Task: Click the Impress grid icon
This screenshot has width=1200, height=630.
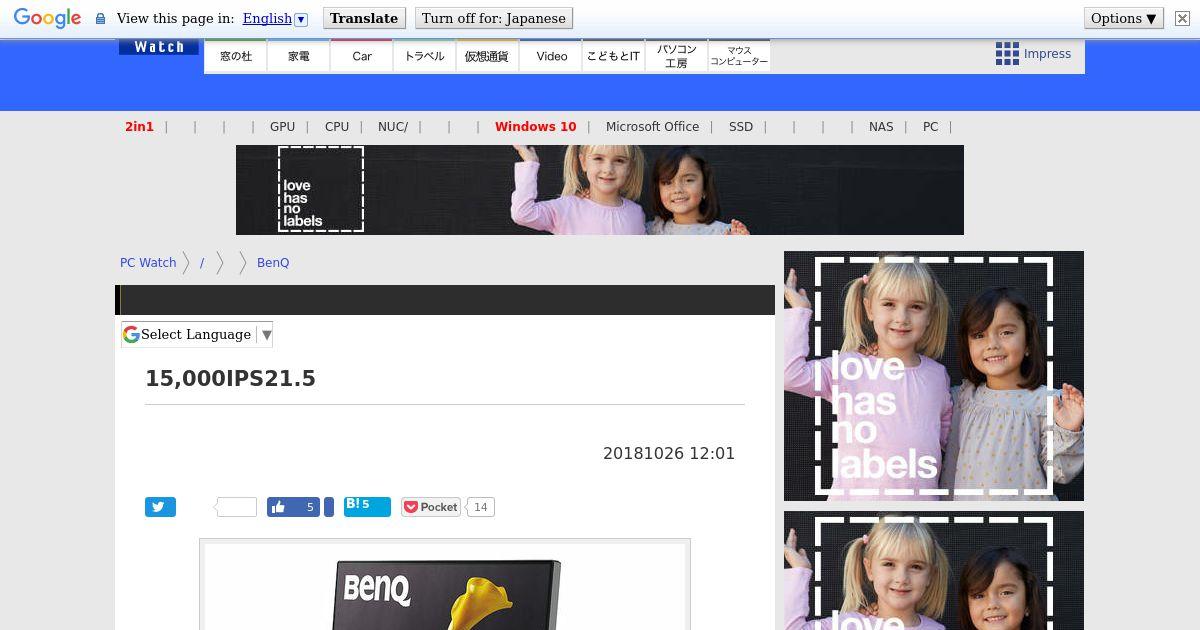Action: click(x=1007, y=54)
